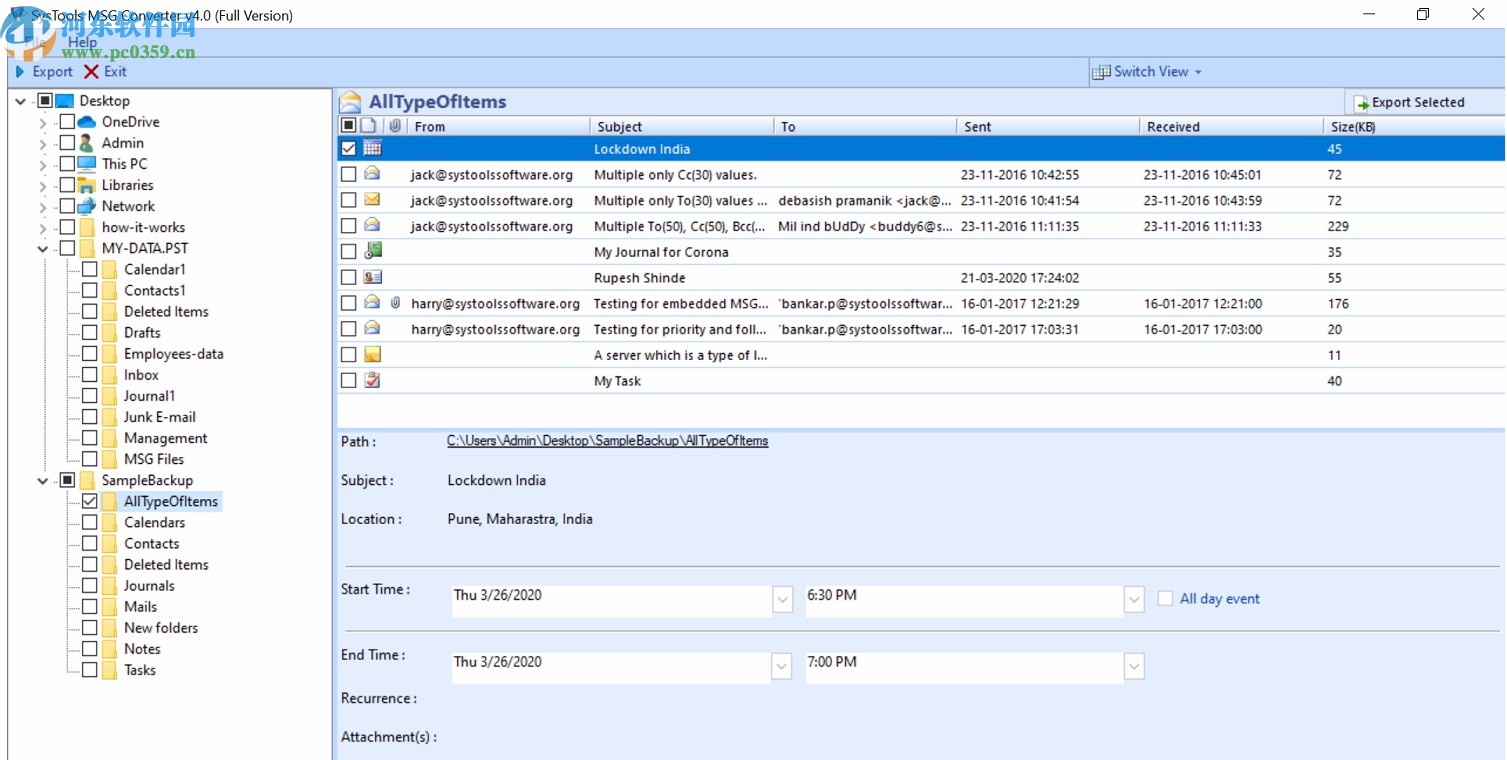Screen dimensions: 1507x760
Task: Click the envelope icon beside the AllTypeOfItems header
Action: point(349,101)
